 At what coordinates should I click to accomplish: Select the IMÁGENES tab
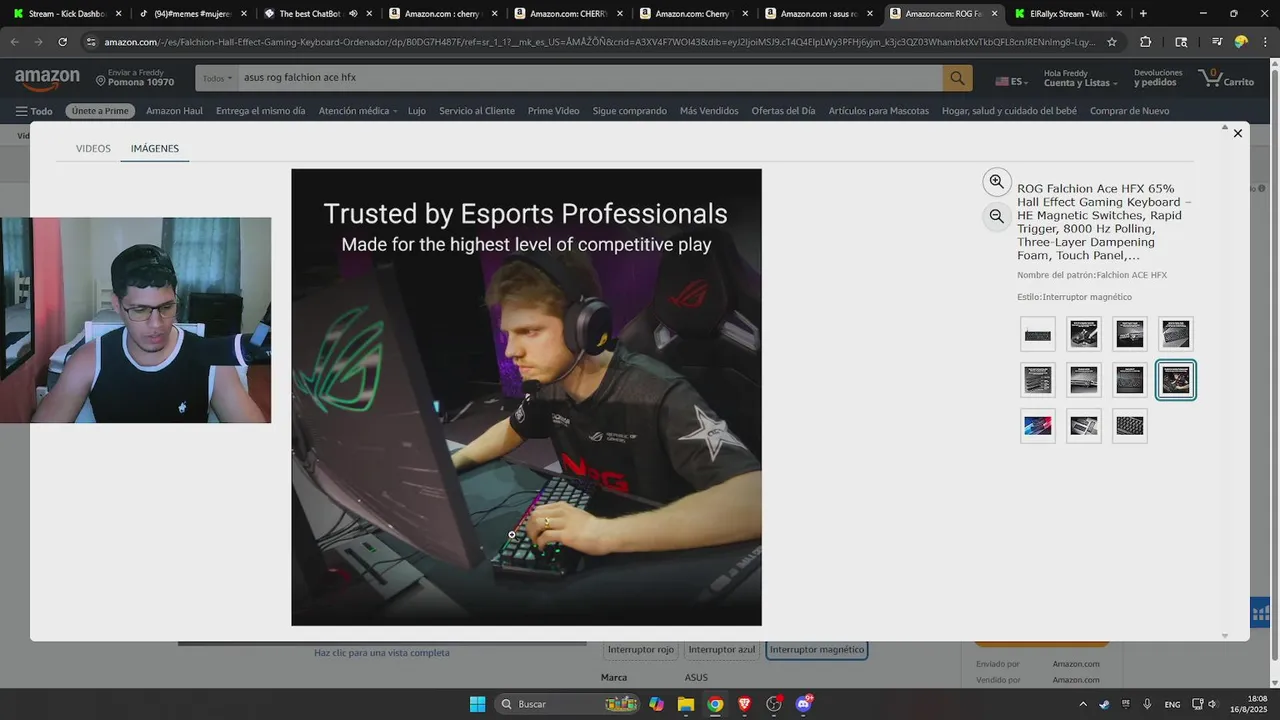pos(155,148)
